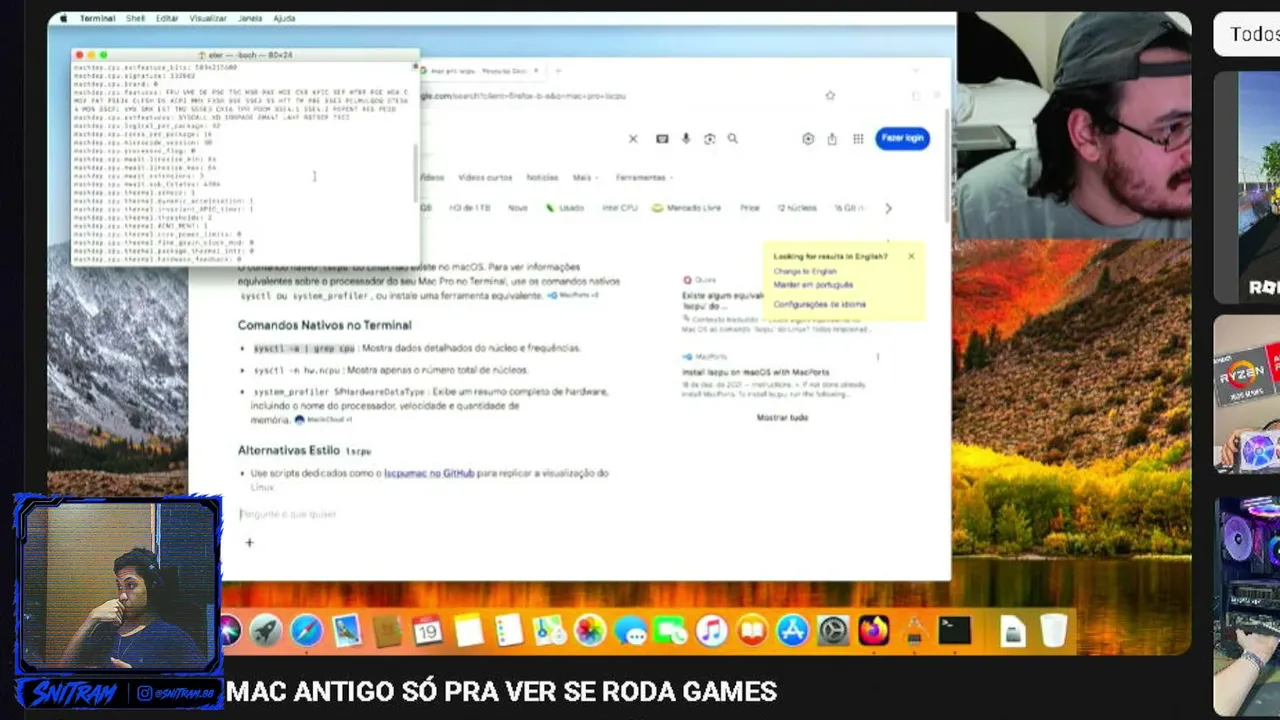
Task: Open Install lscpu on macOS with MacPorts result
Action: tap(755, 372)
